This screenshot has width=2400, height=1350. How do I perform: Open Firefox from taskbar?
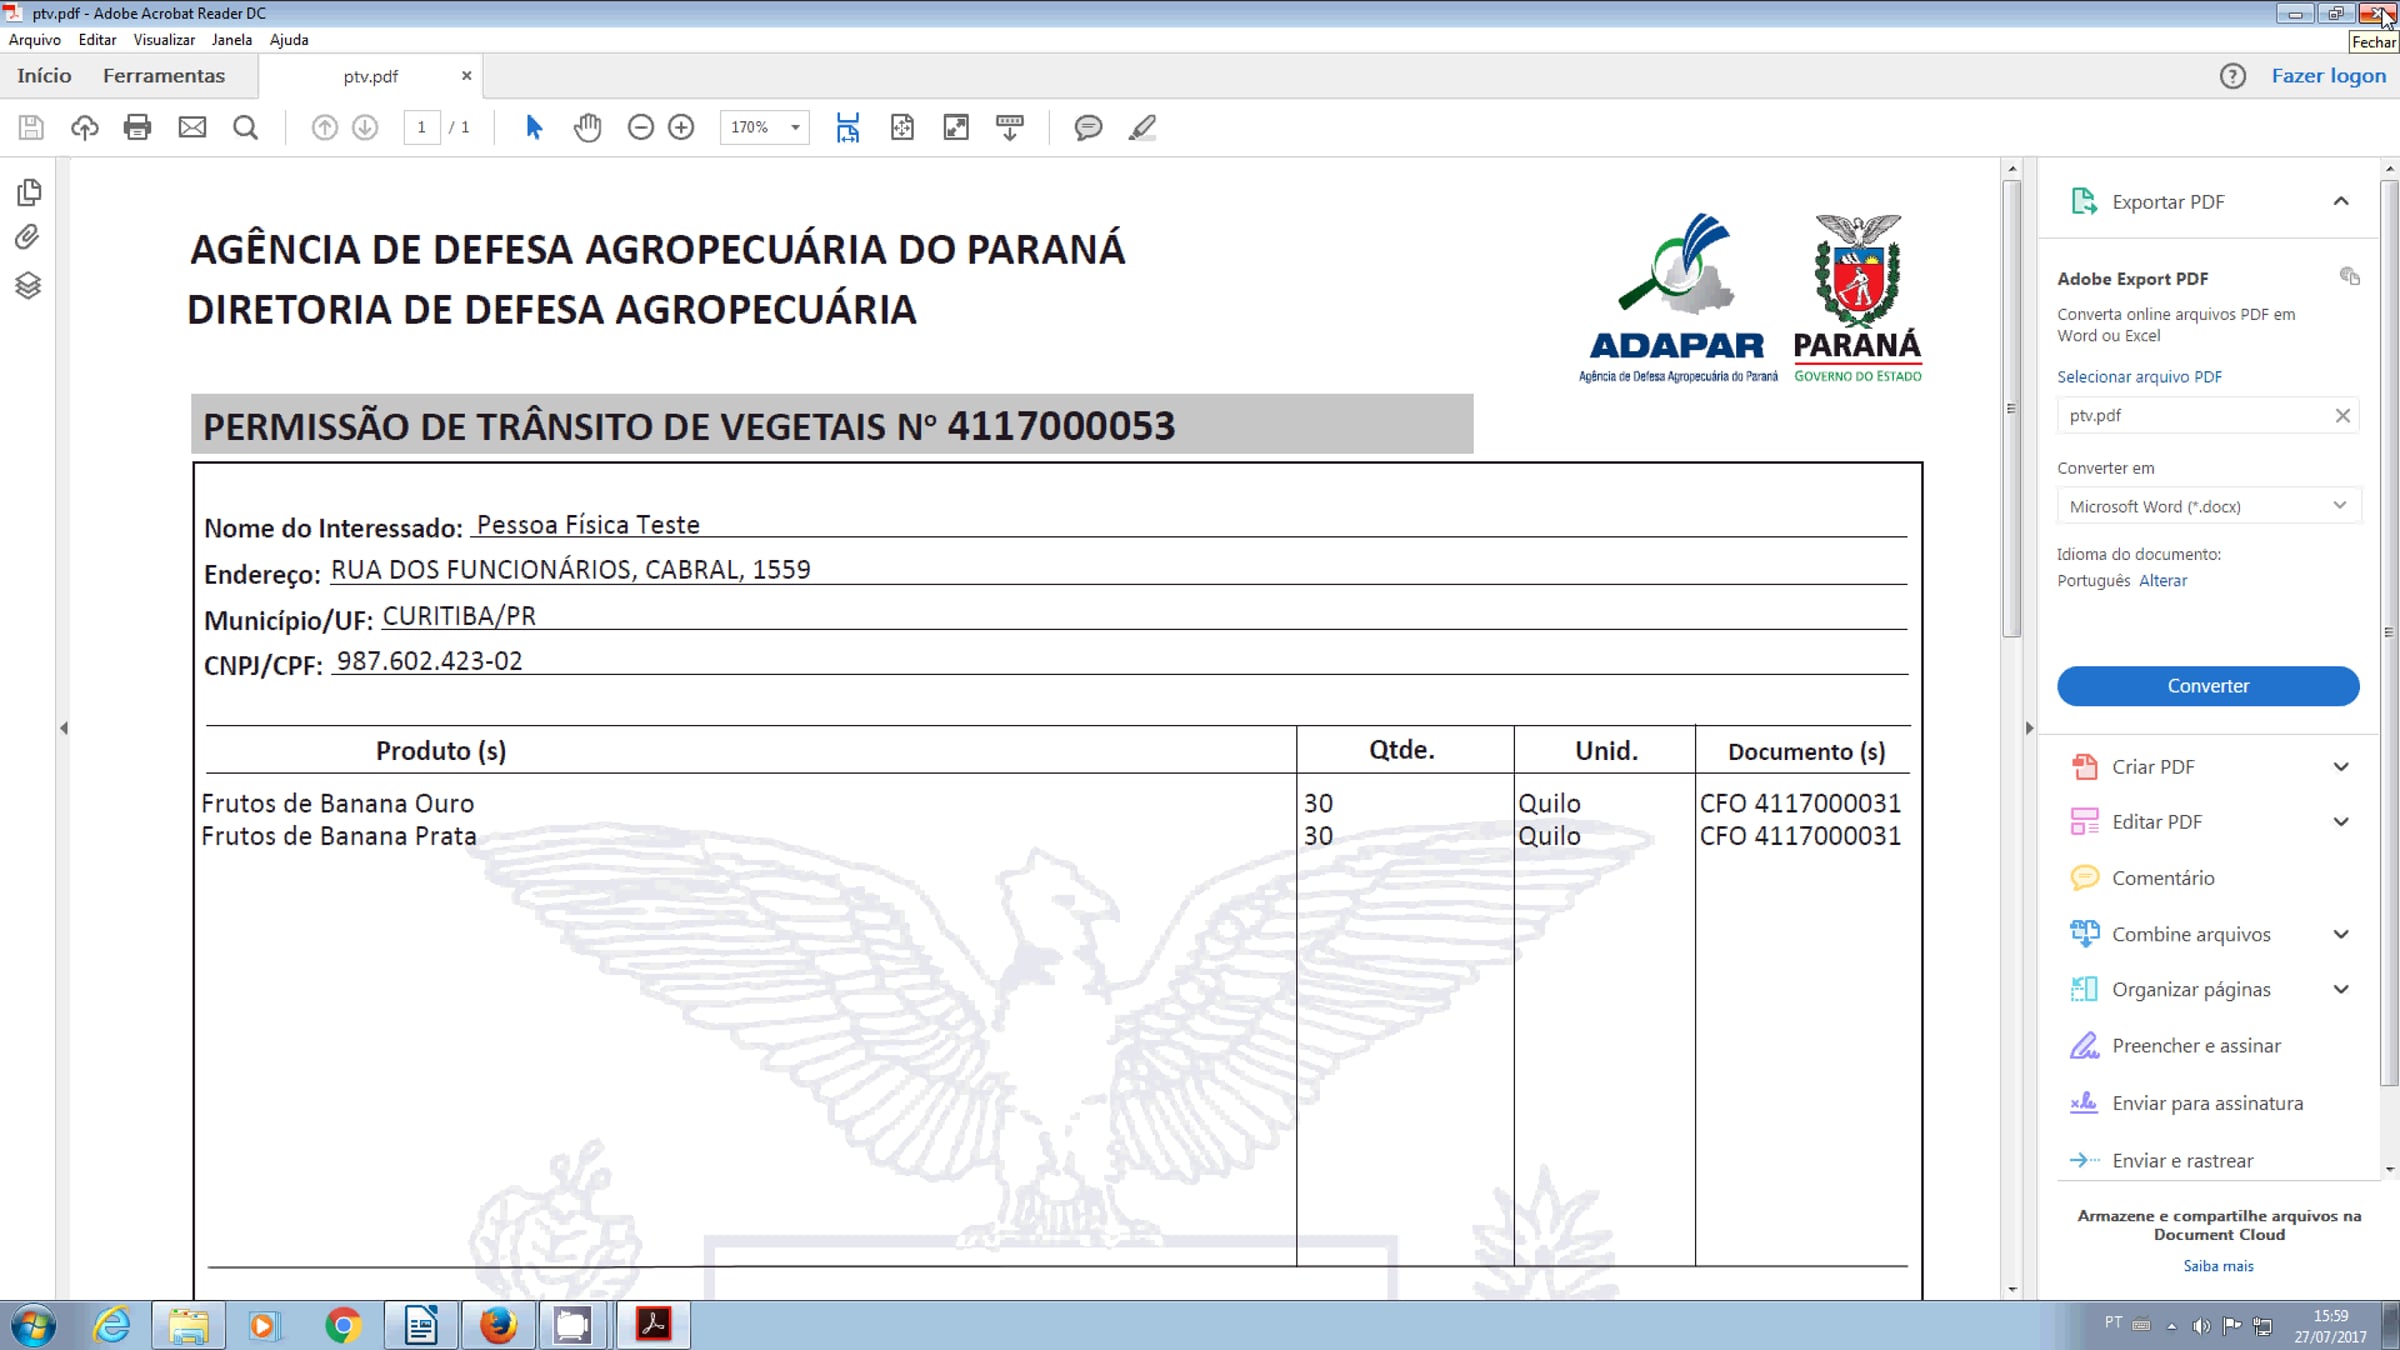point(497,1326)
